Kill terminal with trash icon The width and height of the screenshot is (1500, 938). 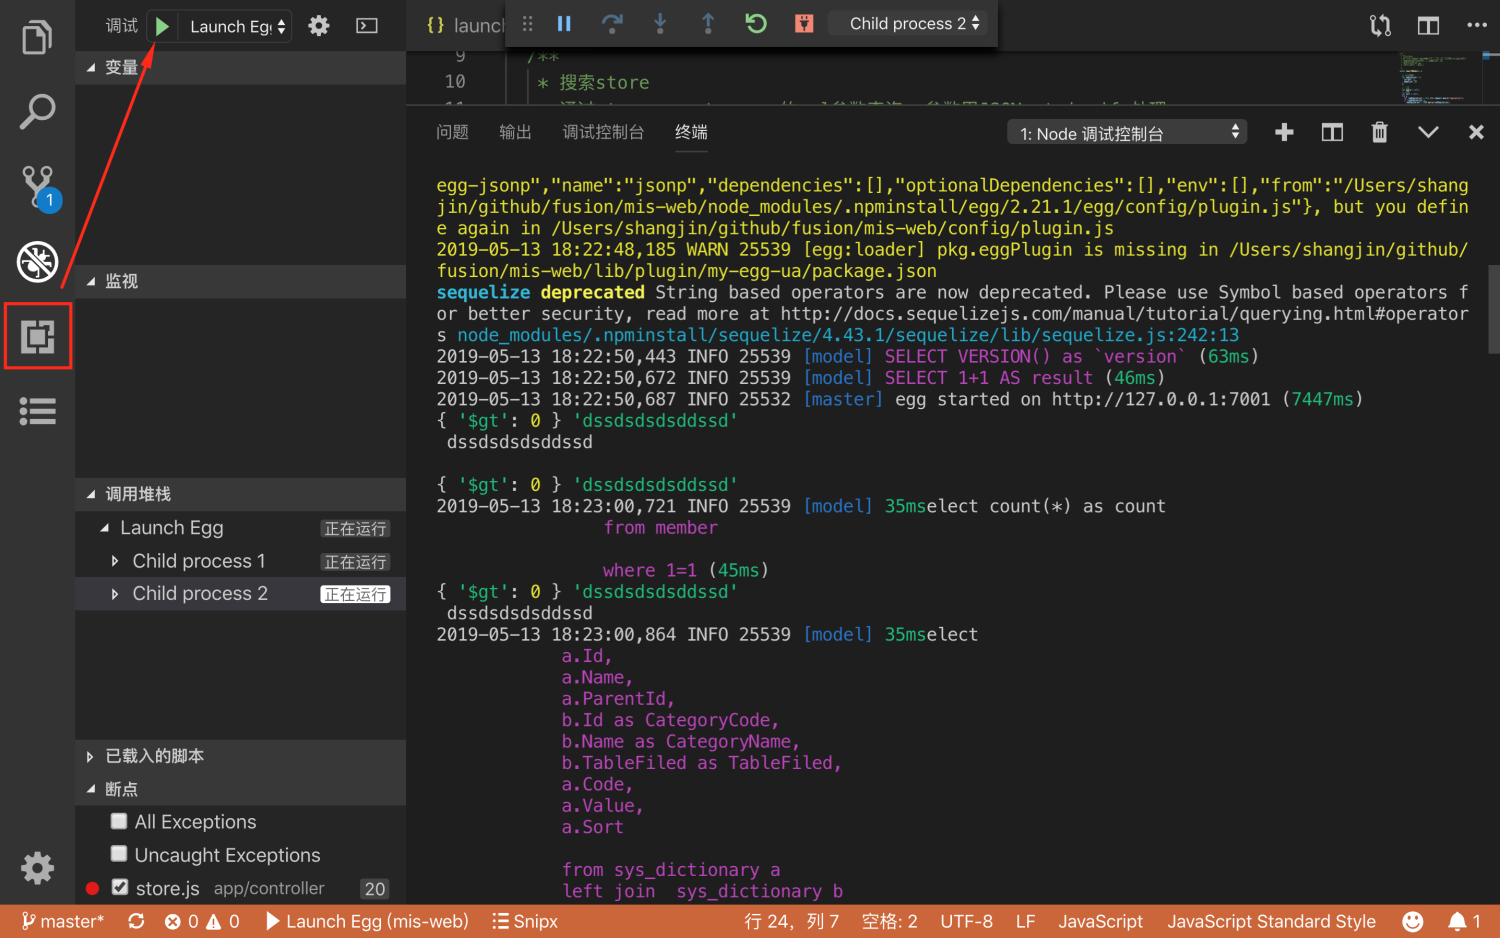tap(1379, 132)
